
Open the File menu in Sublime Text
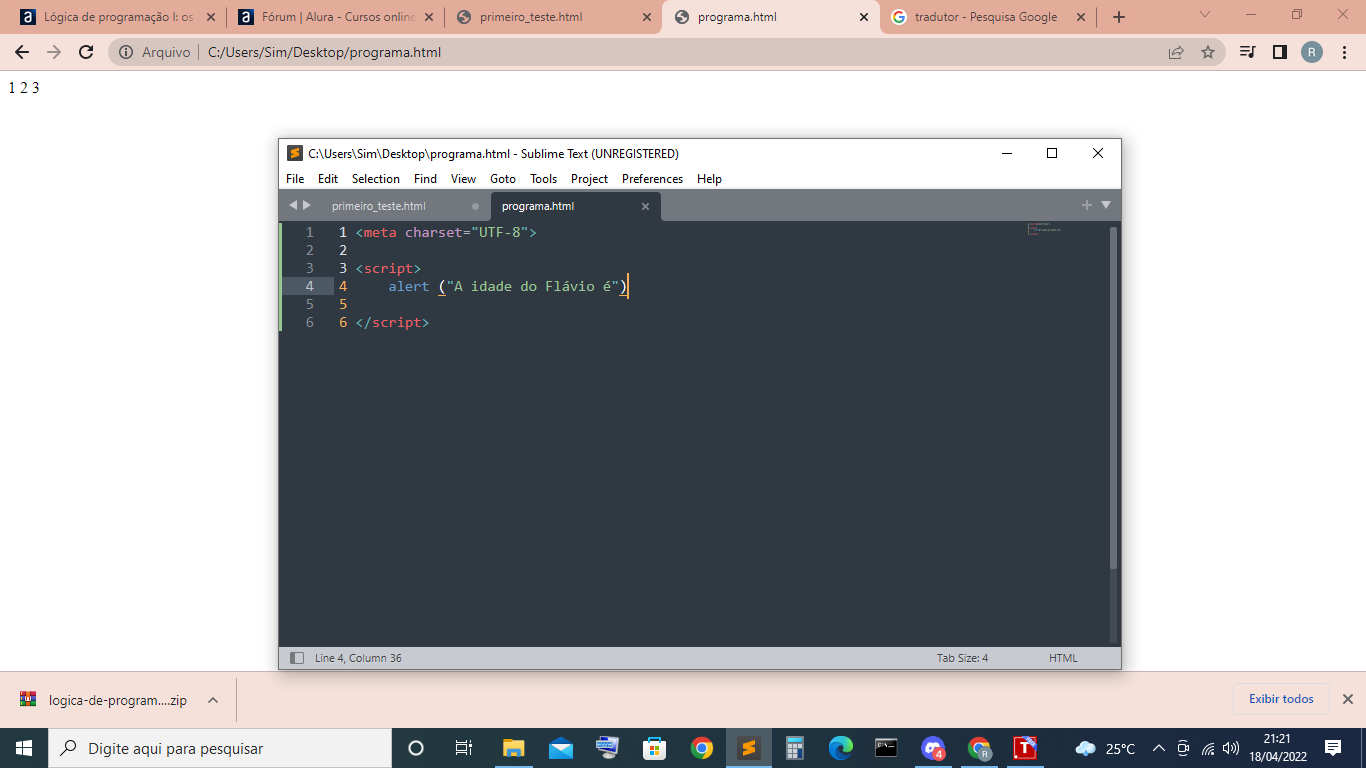coord(295,179)
